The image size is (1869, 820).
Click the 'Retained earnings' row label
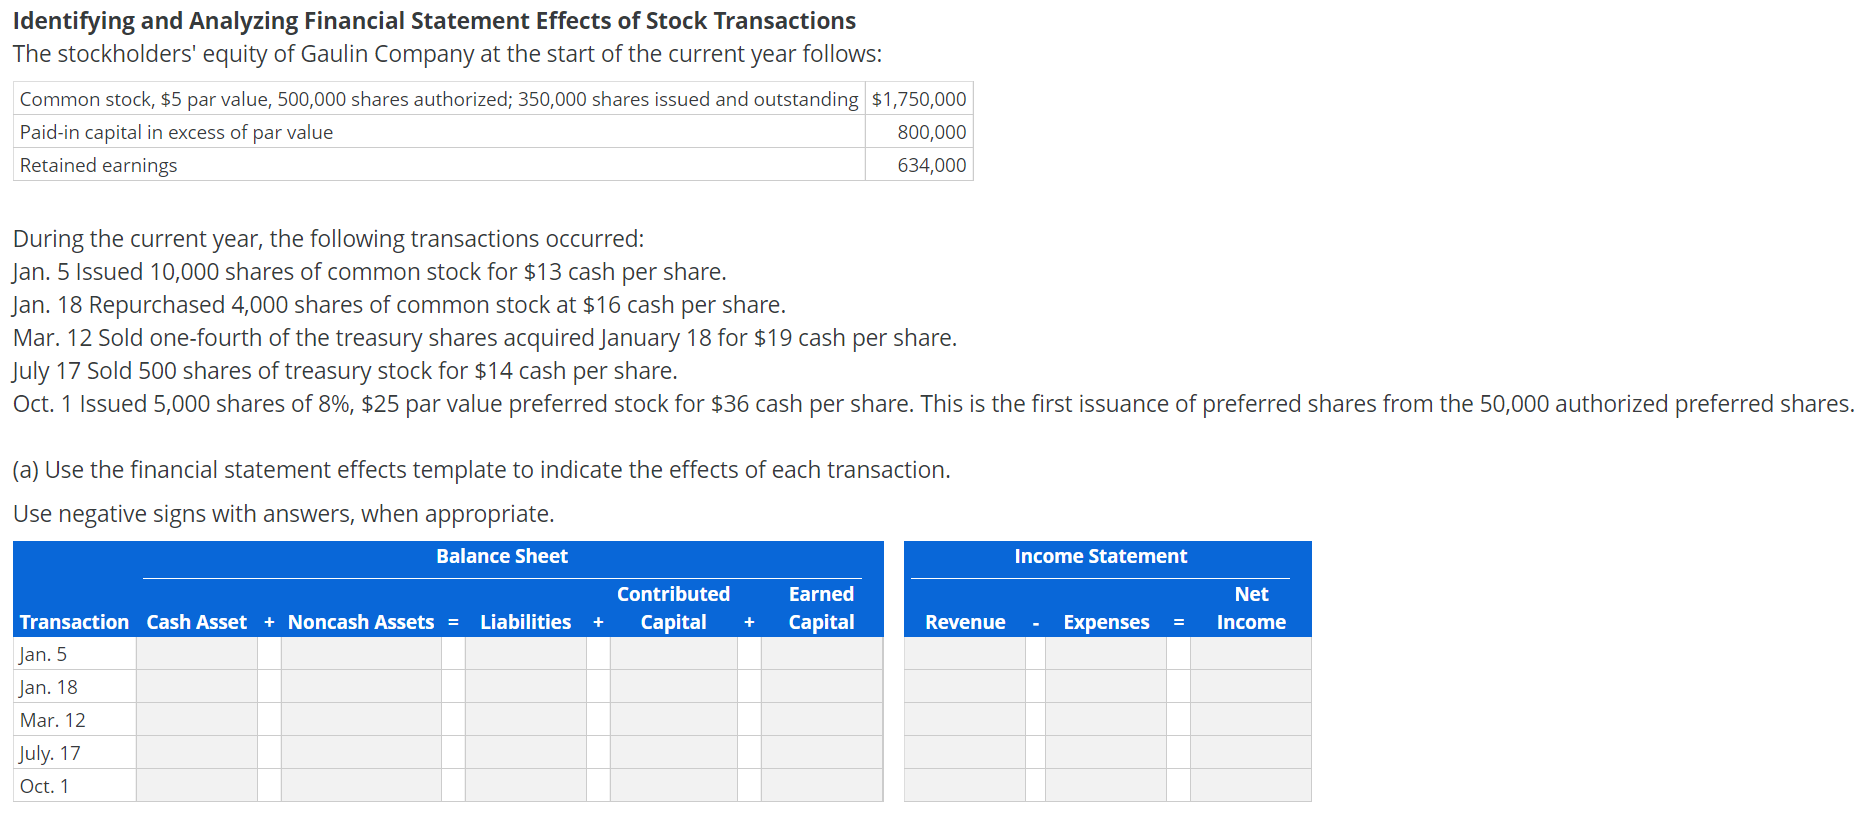[x=98, y=166]
